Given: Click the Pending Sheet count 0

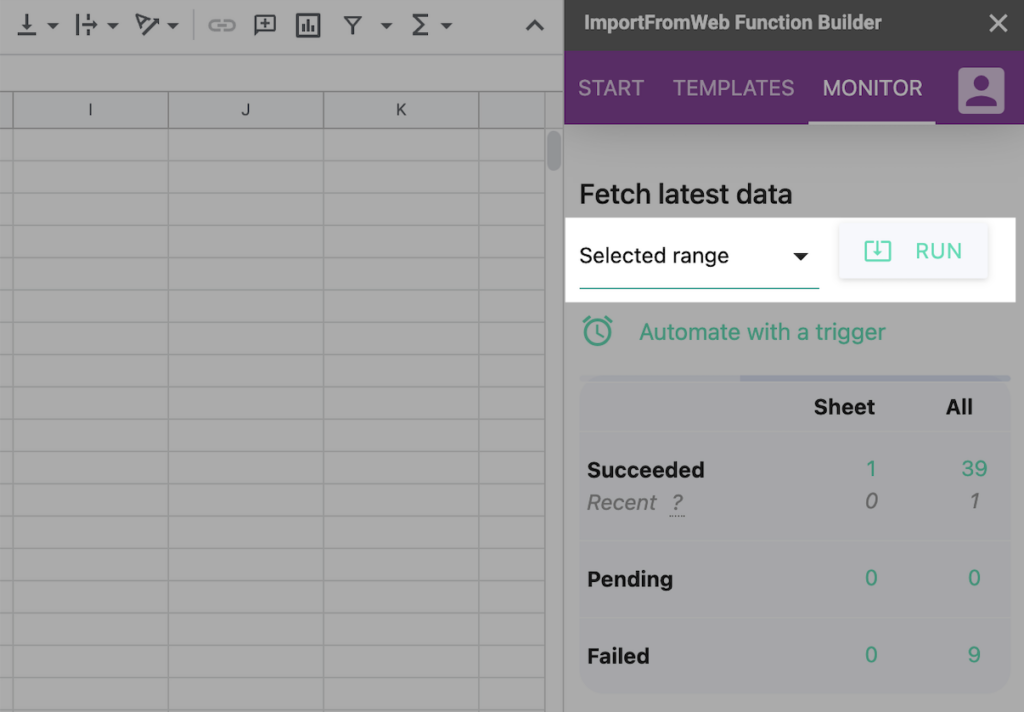Looking at the screenshot, I should 871,577.
